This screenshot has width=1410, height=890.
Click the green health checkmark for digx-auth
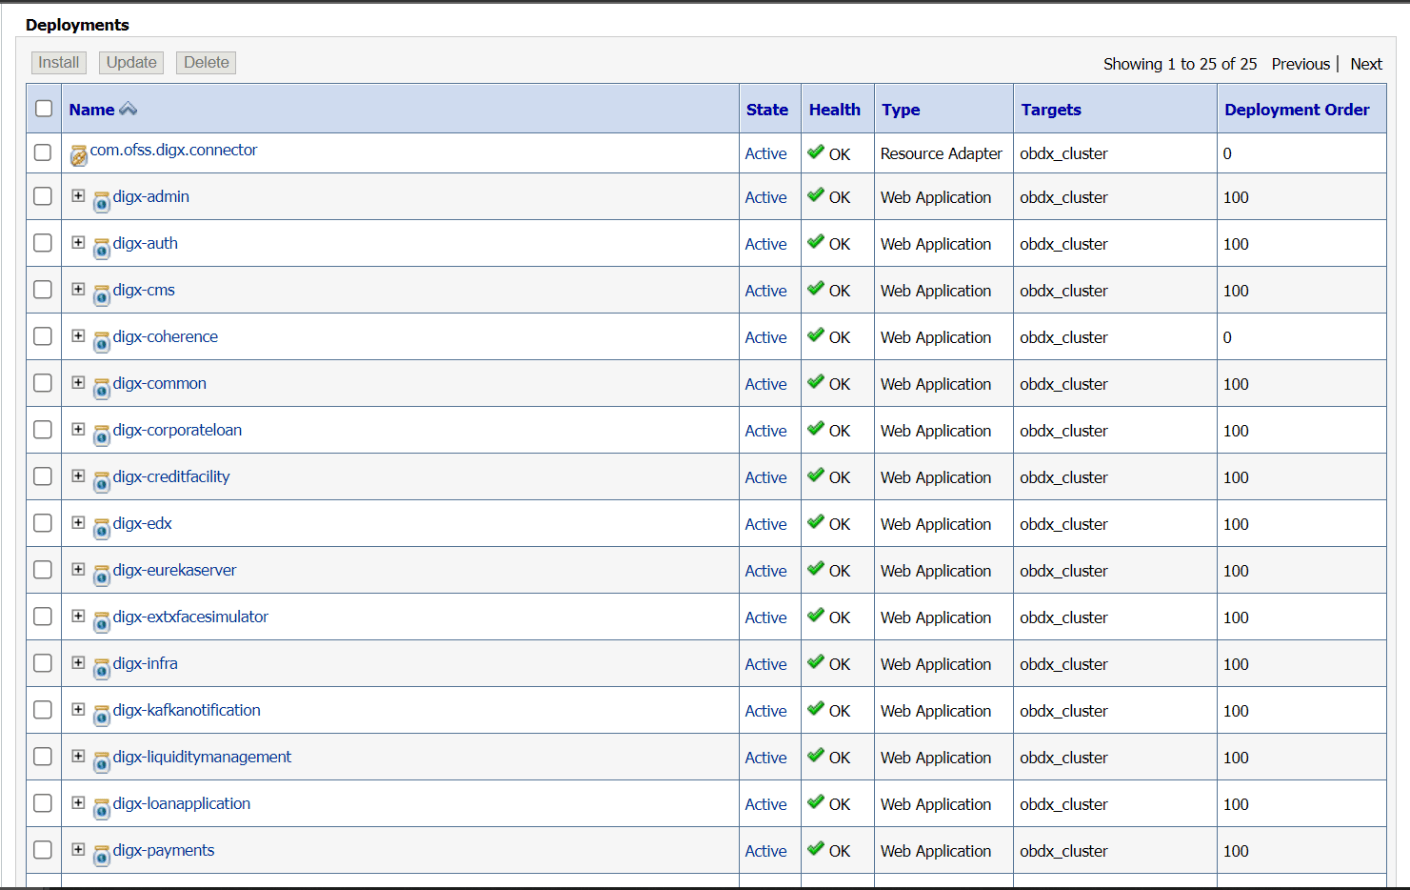pyautogui.click(x=816, y=242)
